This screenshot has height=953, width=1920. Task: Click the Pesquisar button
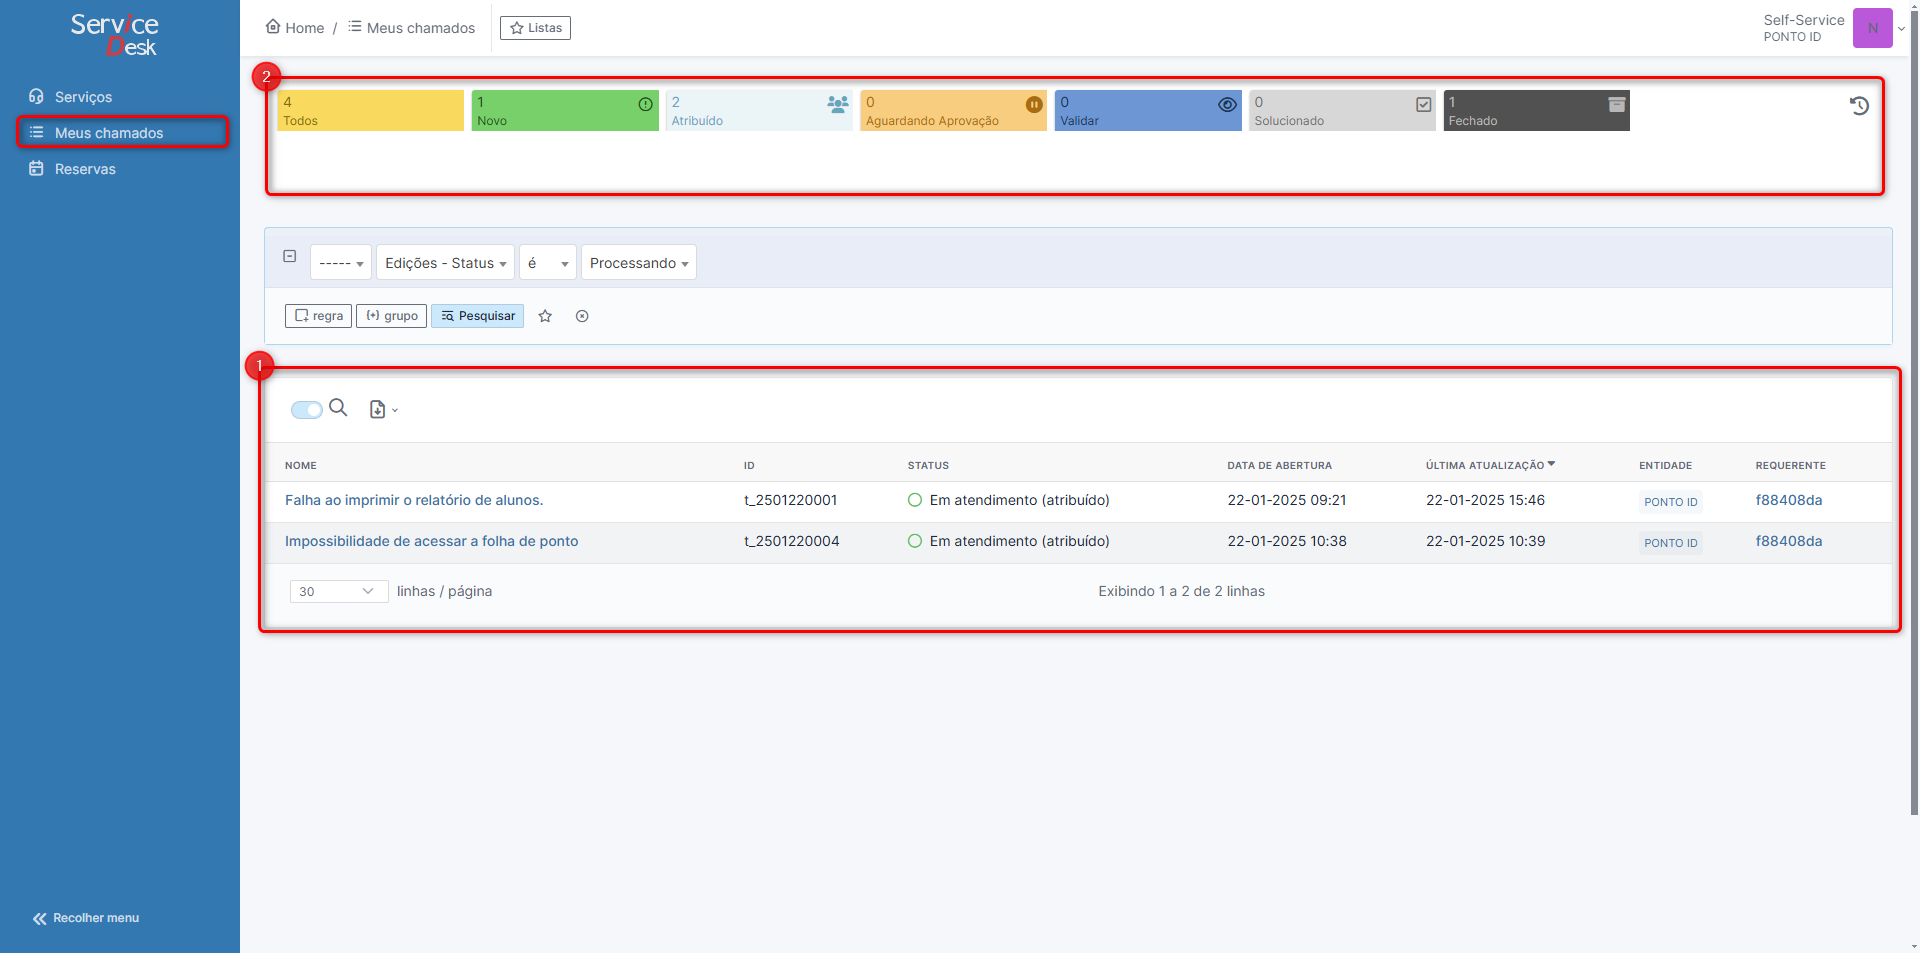[477, 316]
